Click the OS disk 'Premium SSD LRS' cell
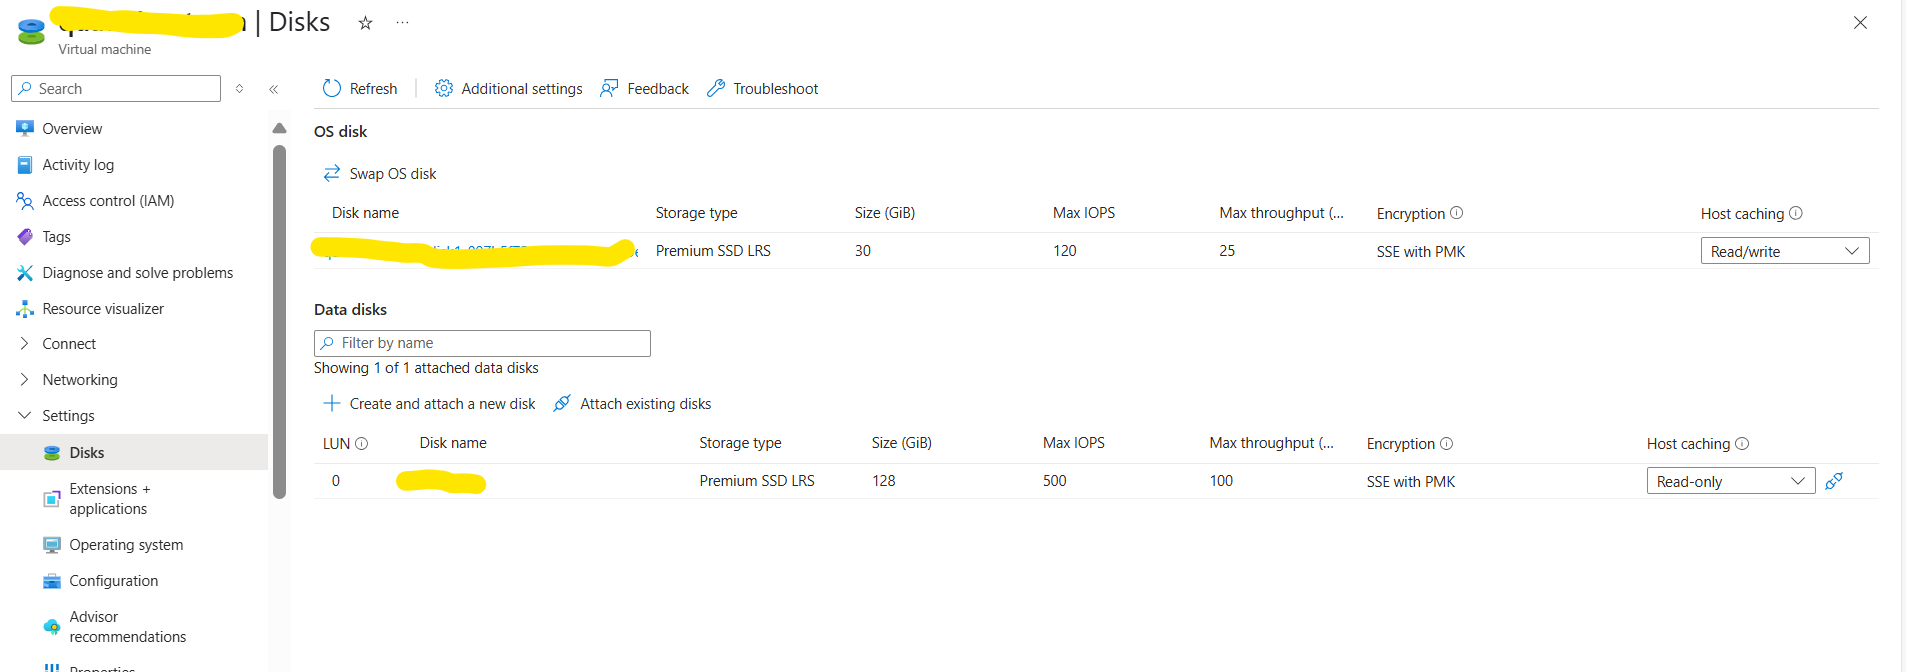 (x=713, y=251)
